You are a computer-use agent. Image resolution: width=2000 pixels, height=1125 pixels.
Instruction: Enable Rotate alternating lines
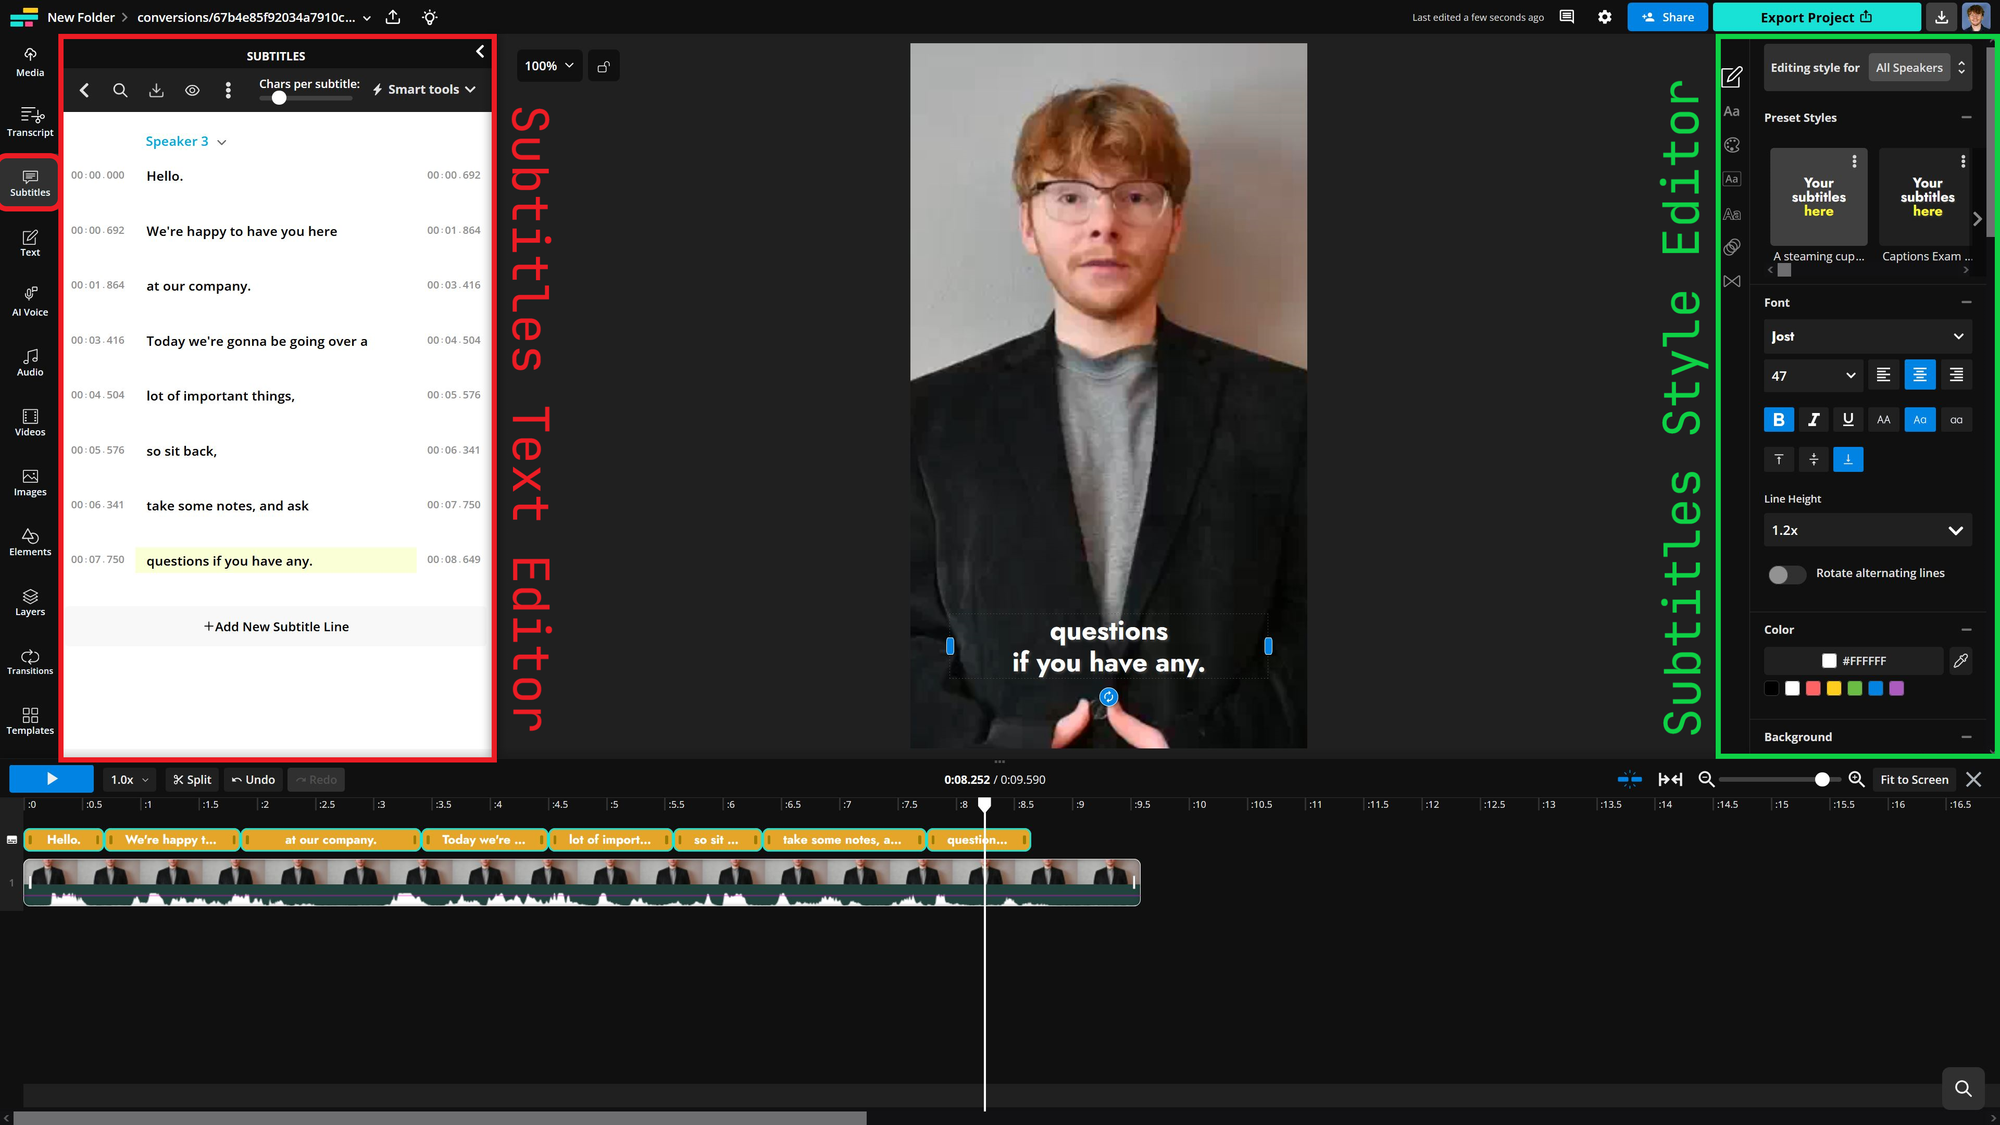[x=1786, y=574]
